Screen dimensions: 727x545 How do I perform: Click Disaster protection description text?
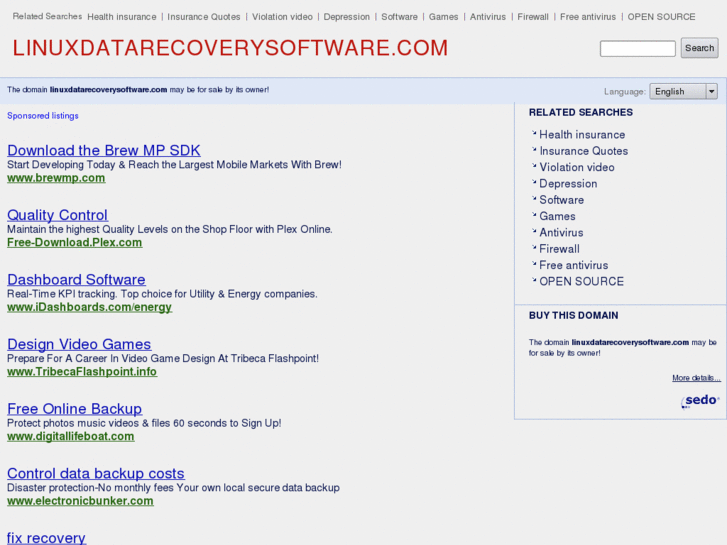click(x=173, y=488)
